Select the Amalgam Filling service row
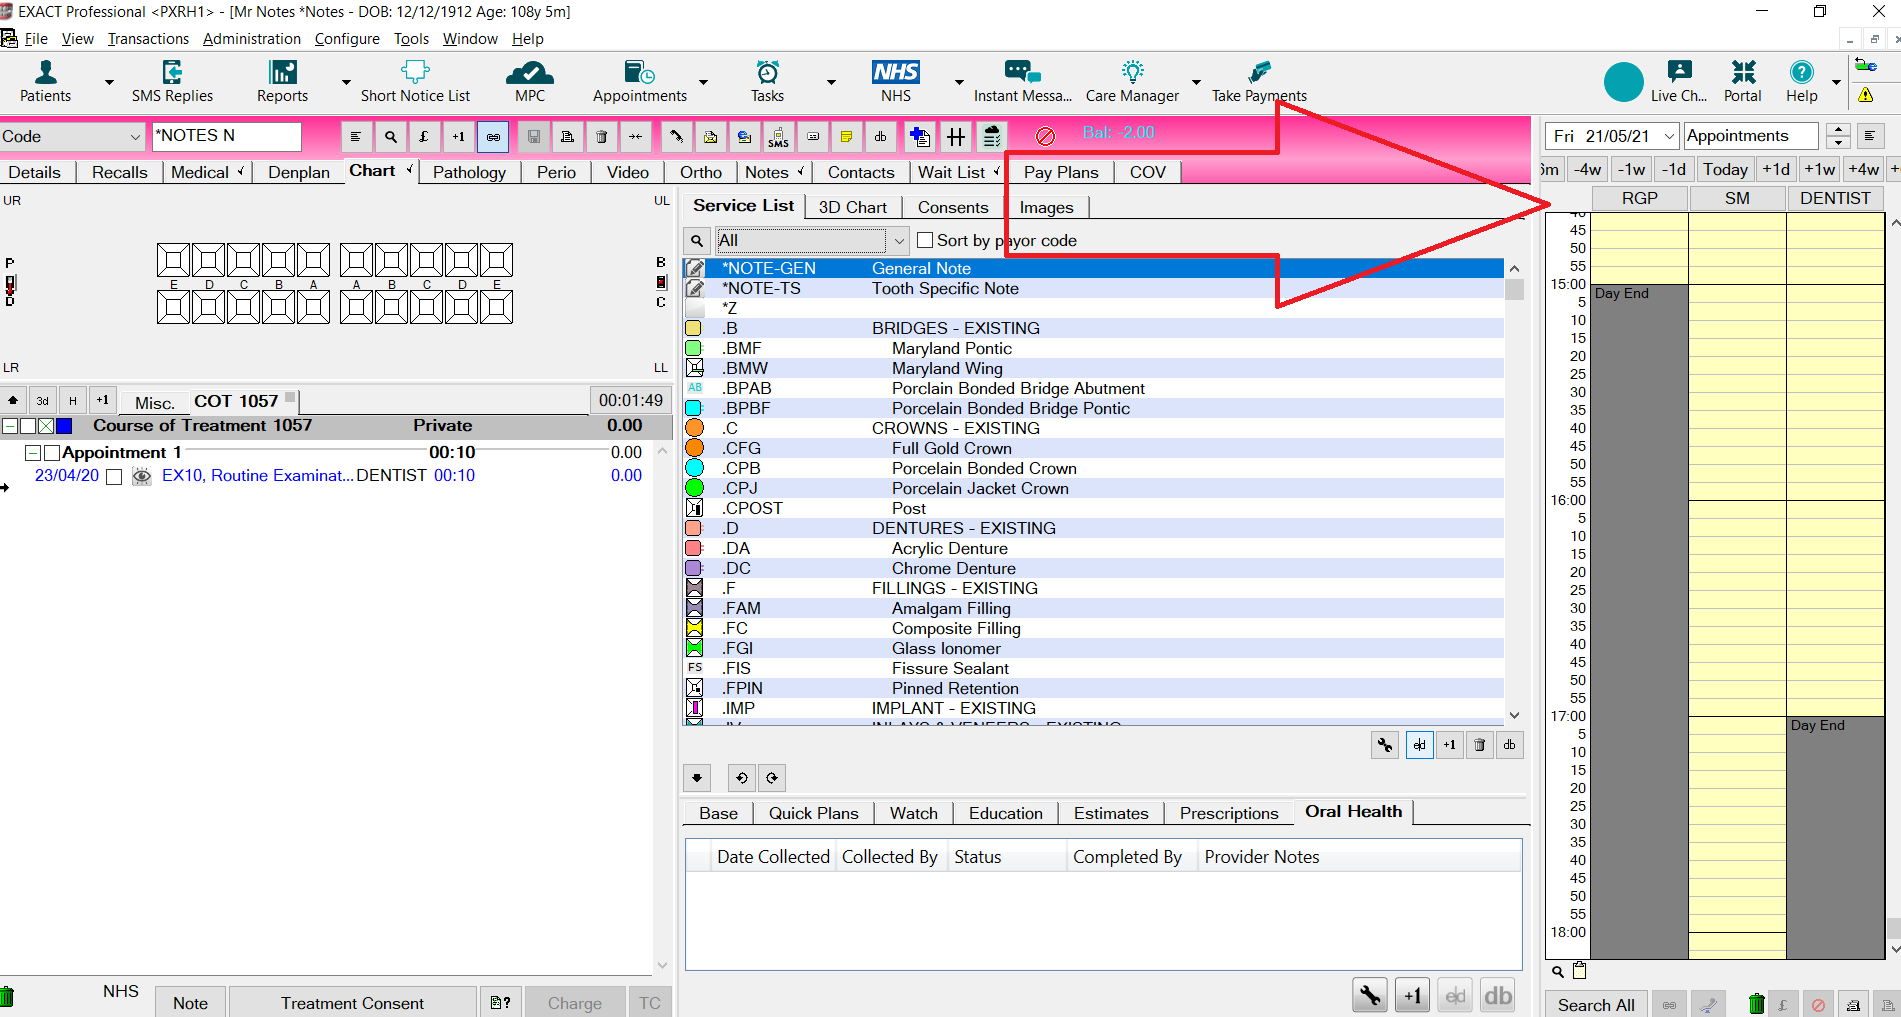The image size is (1901, 1017). click(x=1094, y=608)
